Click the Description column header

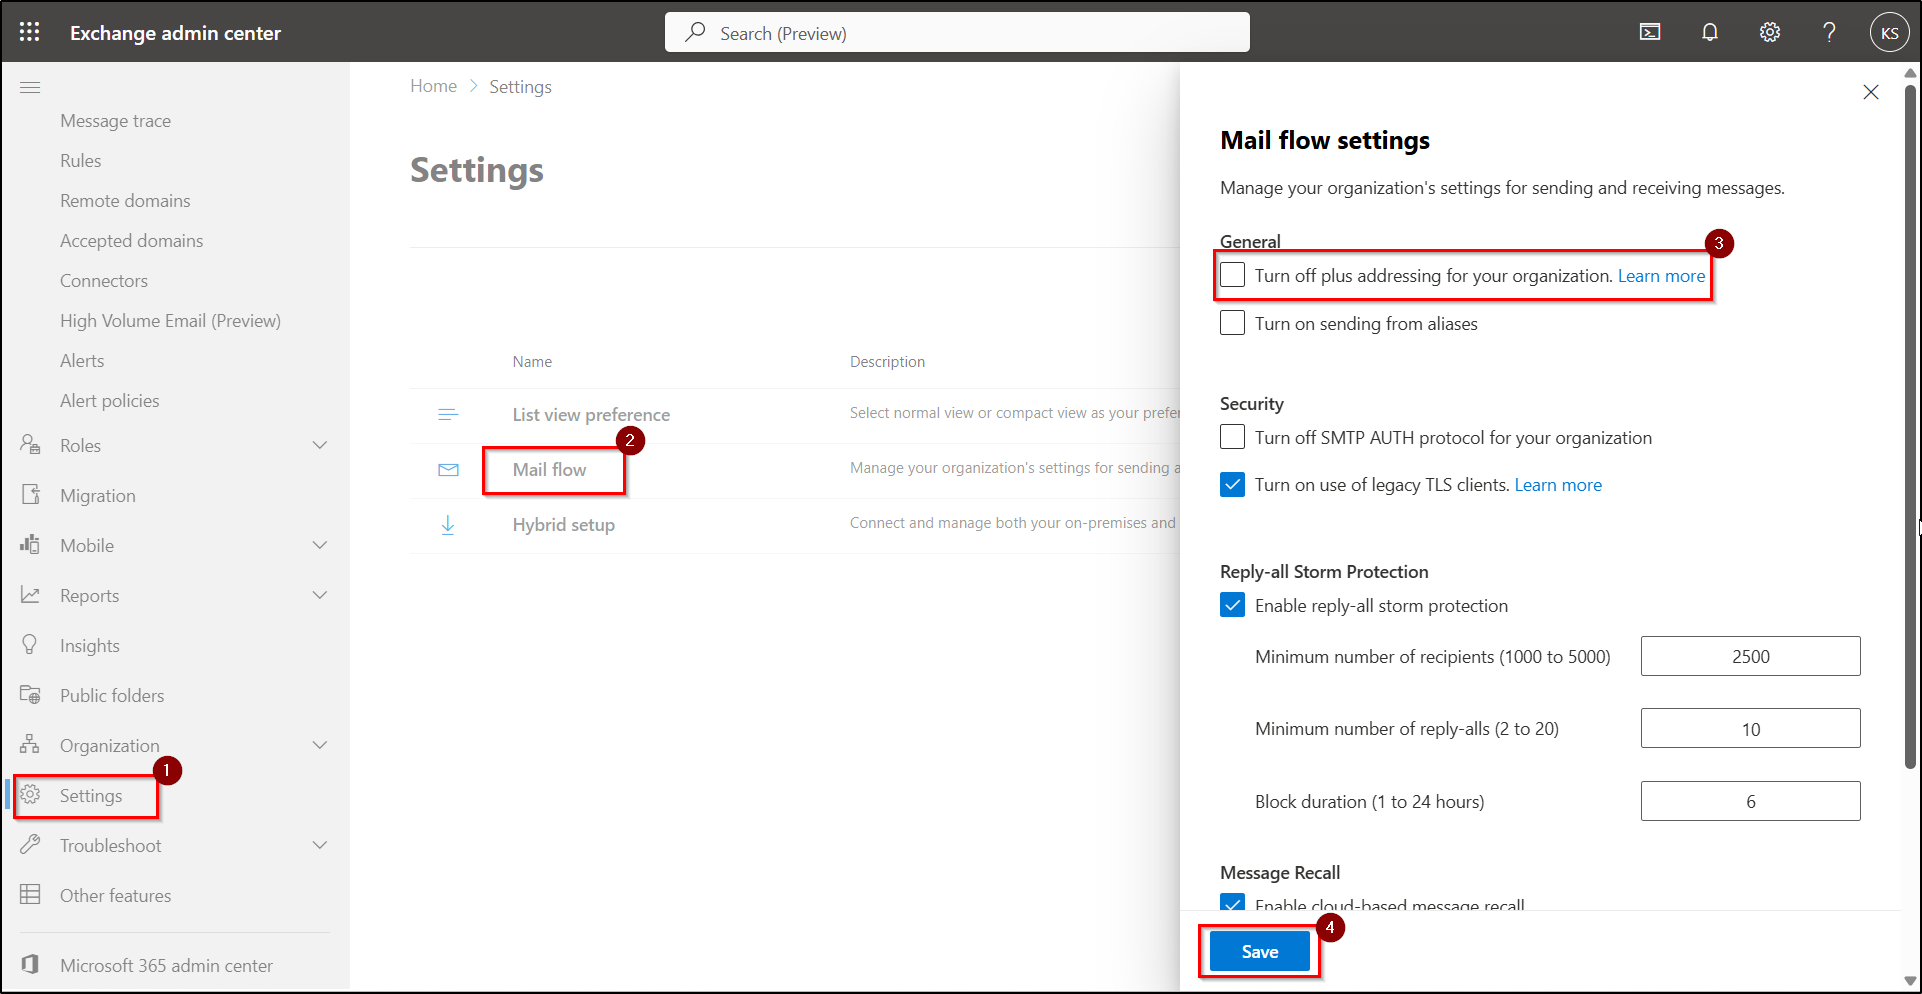coord(887,362)
